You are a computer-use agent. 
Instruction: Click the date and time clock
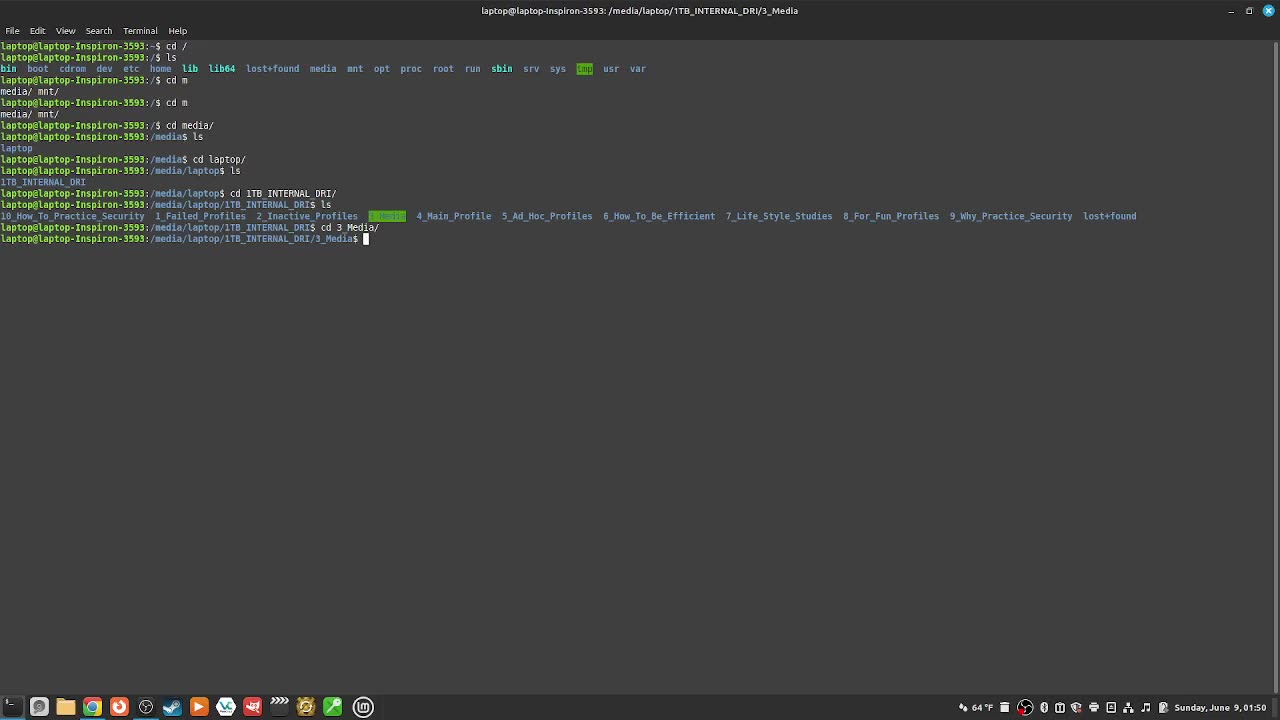(x=1220, y=708)
